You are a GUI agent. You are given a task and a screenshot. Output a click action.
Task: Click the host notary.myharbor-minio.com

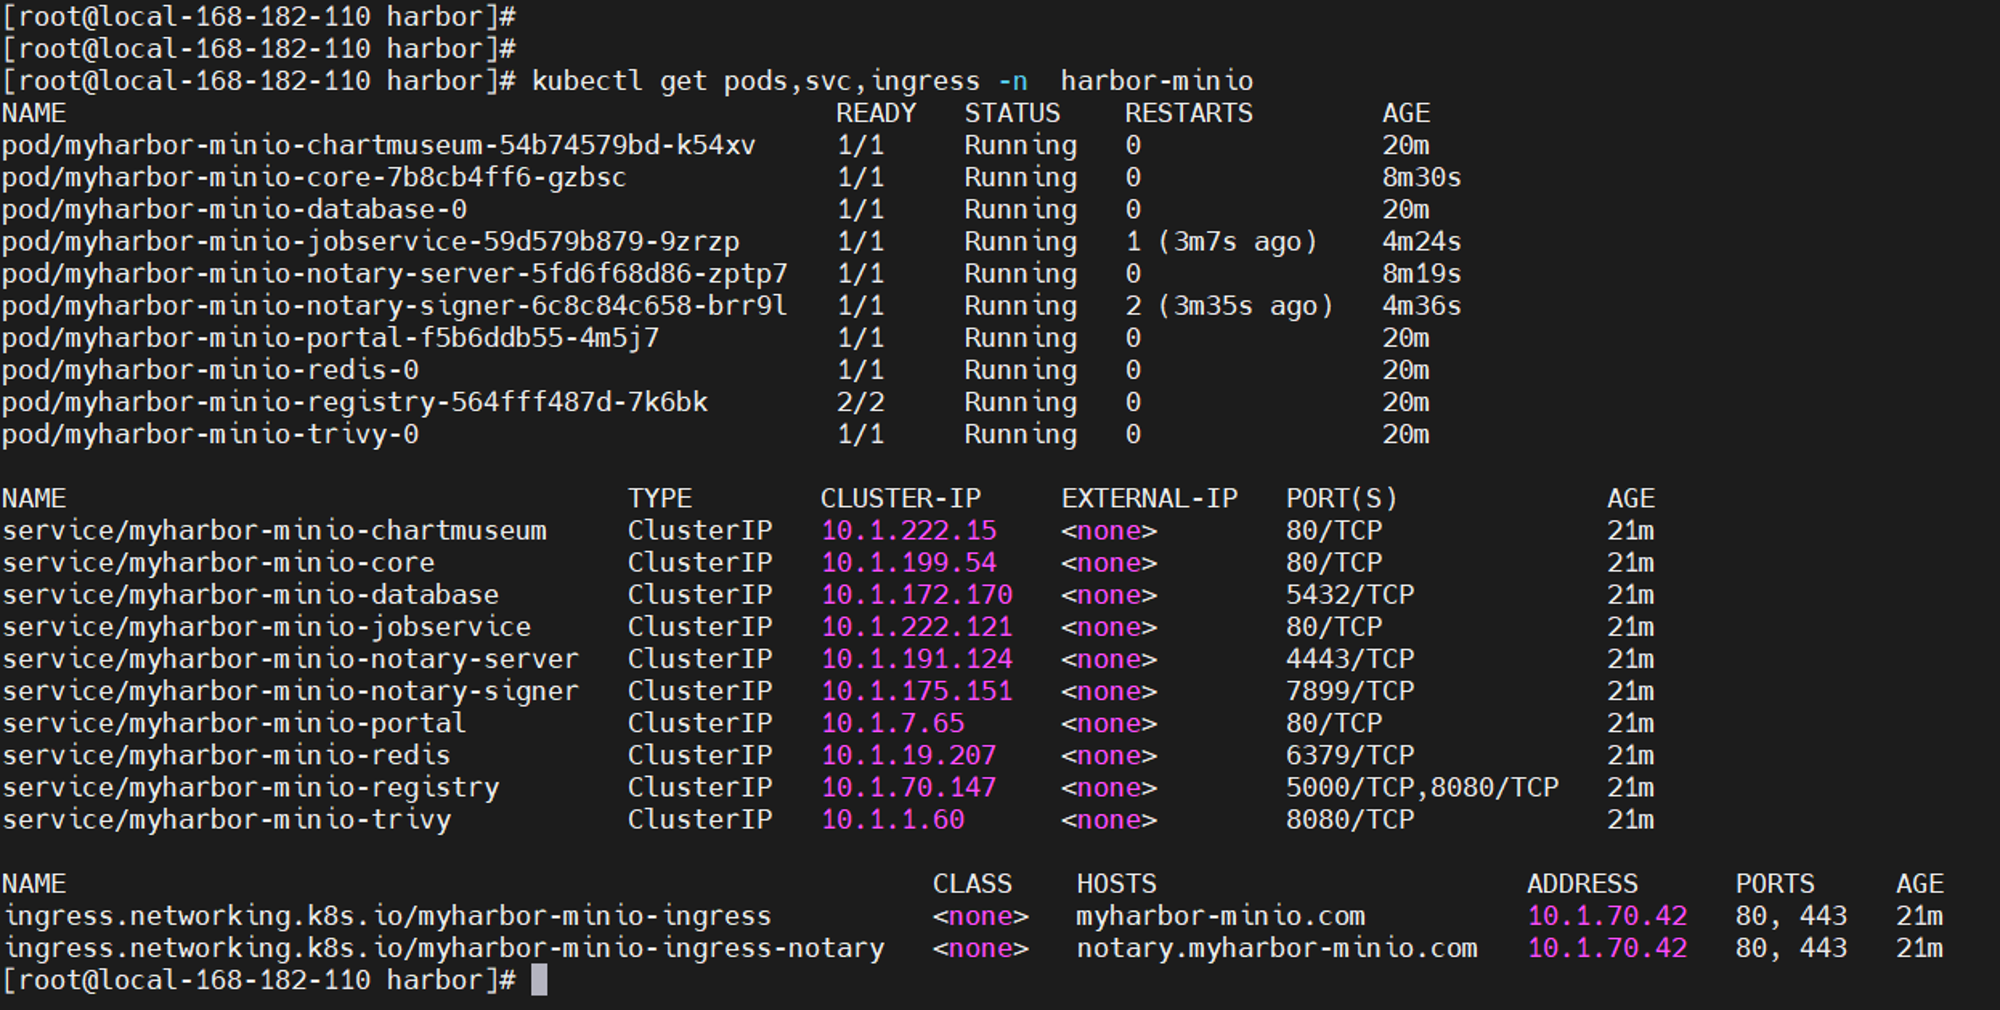(1277, 947)
